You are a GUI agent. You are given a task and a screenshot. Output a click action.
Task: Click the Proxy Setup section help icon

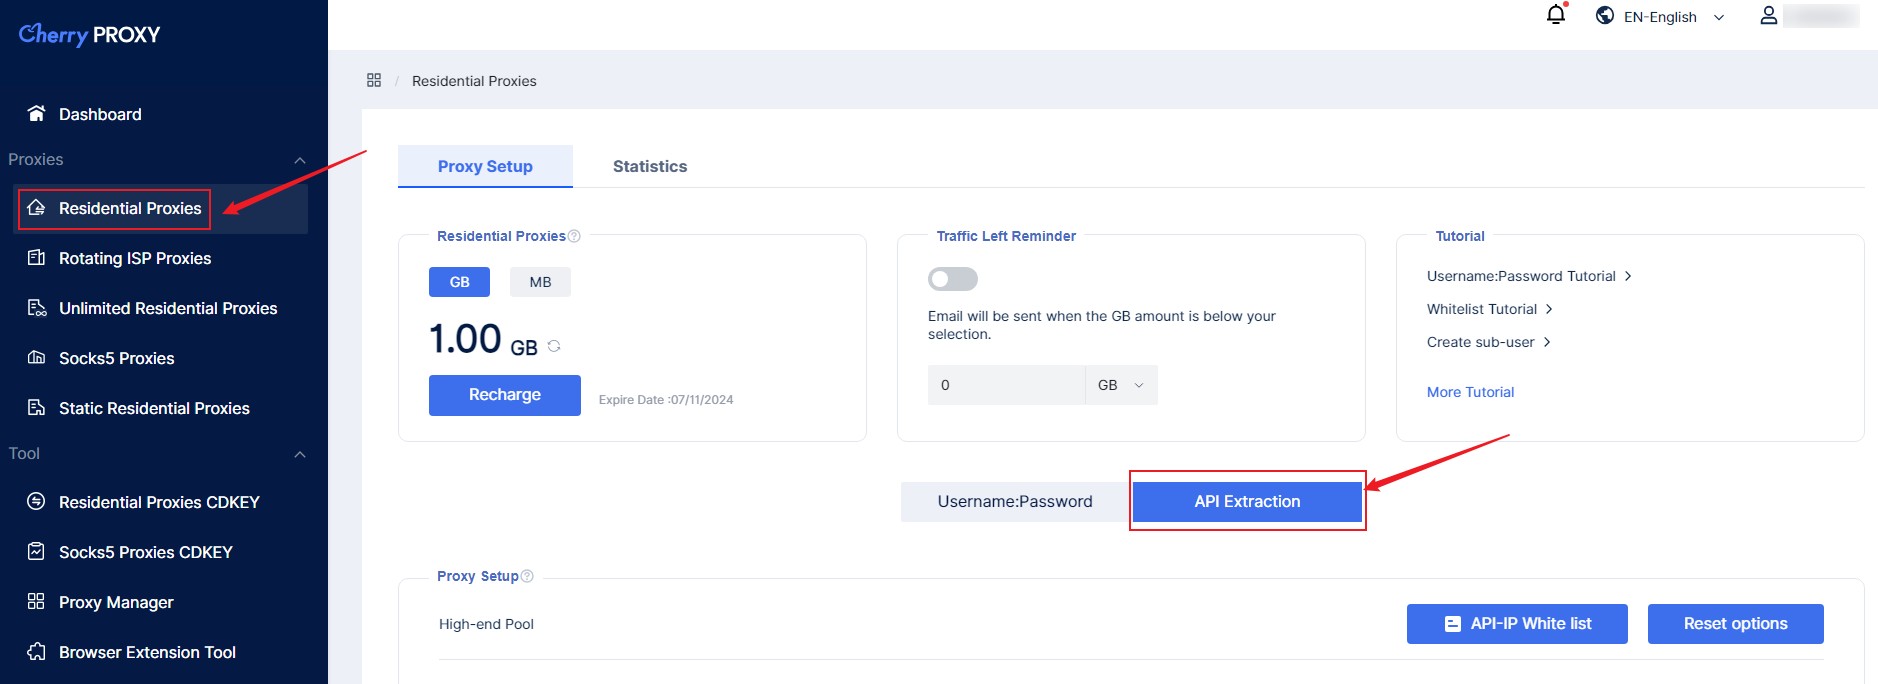coord(527,576)
